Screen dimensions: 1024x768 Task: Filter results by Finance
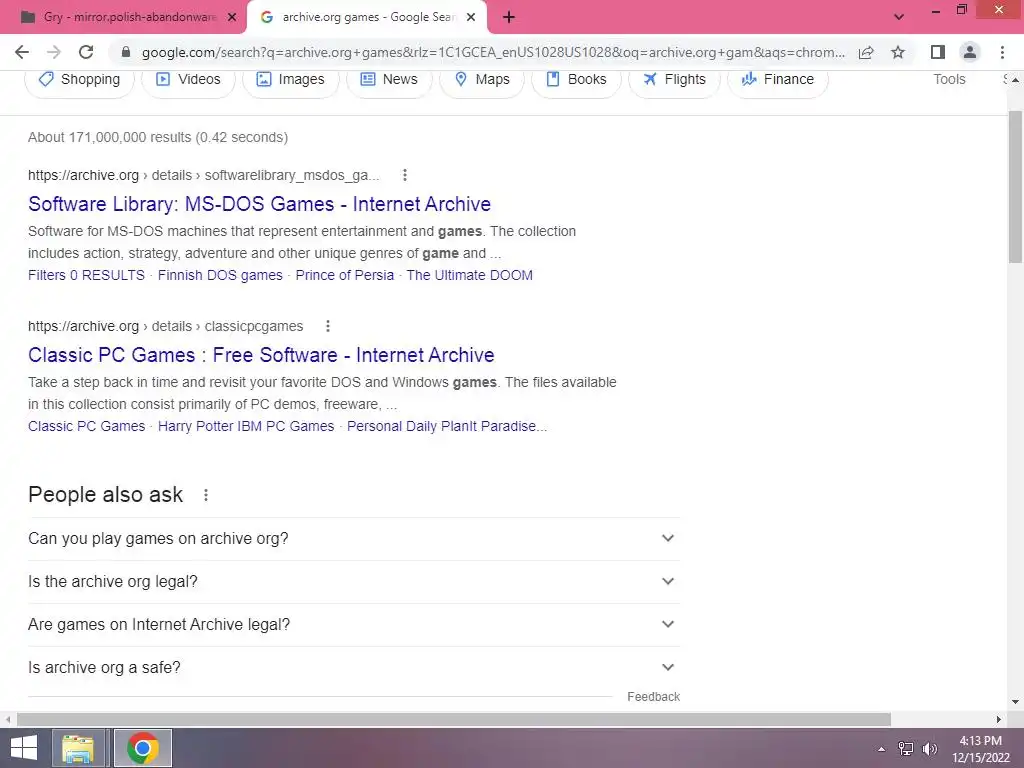pyautogui.click(x=778, y=80)
